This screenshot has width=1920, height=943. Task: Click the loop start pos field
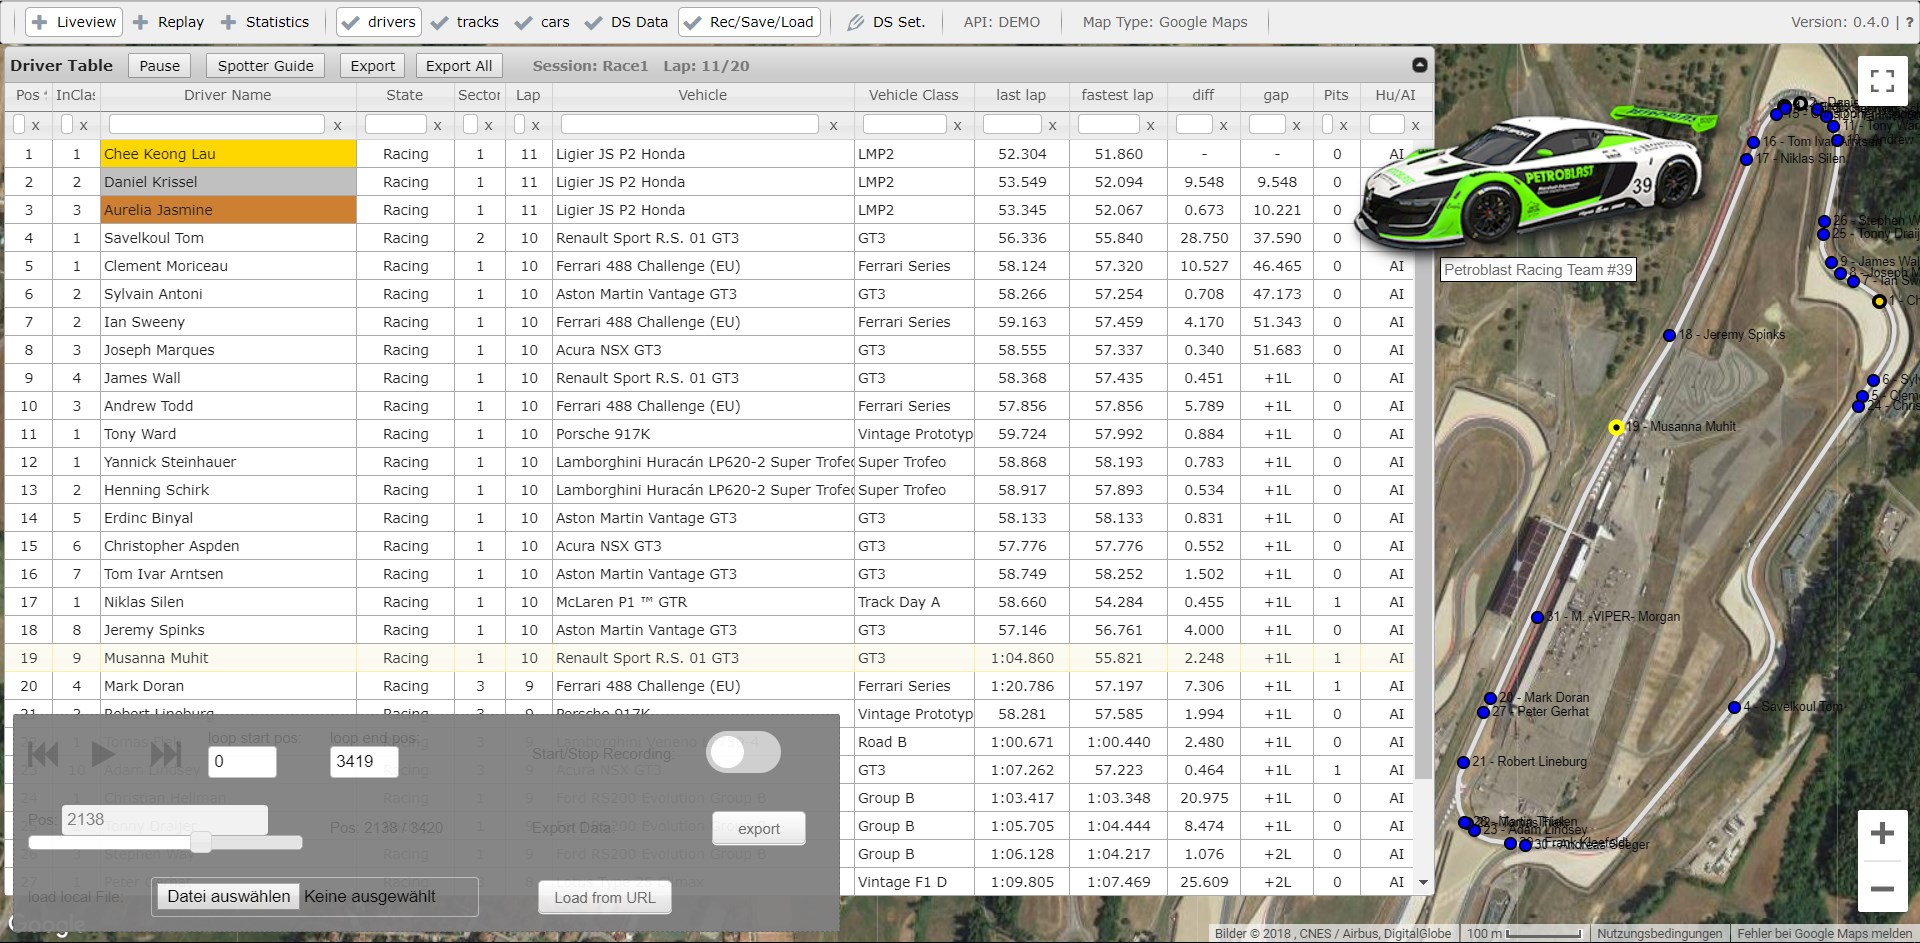coord(242,761)
